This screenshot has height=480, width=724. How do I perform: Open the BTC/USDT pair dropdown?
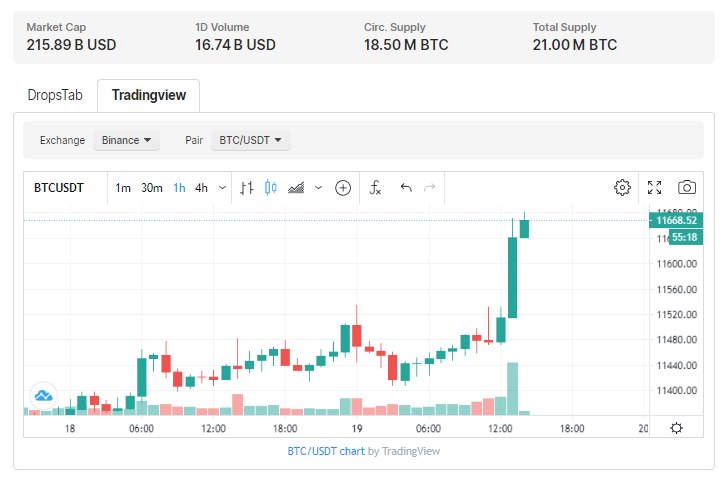tap(250, 140)
